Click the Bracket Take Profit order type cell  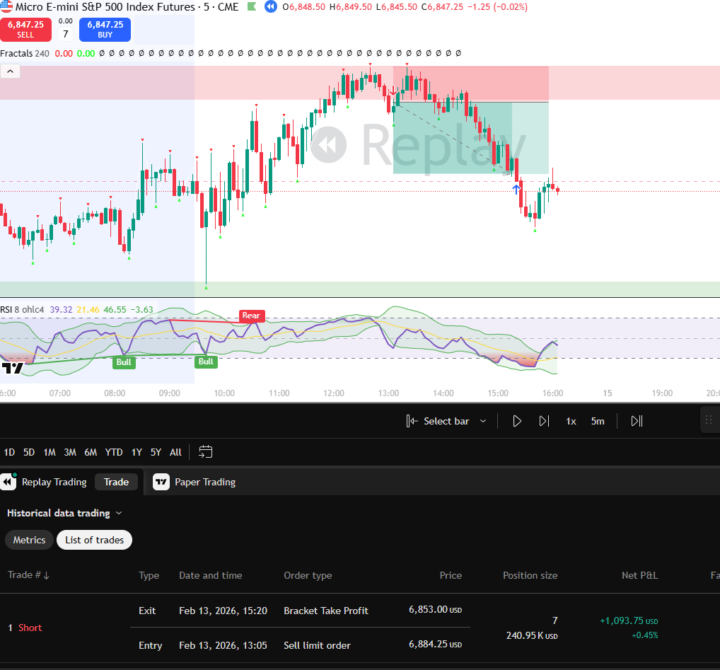tap(326, 611)
